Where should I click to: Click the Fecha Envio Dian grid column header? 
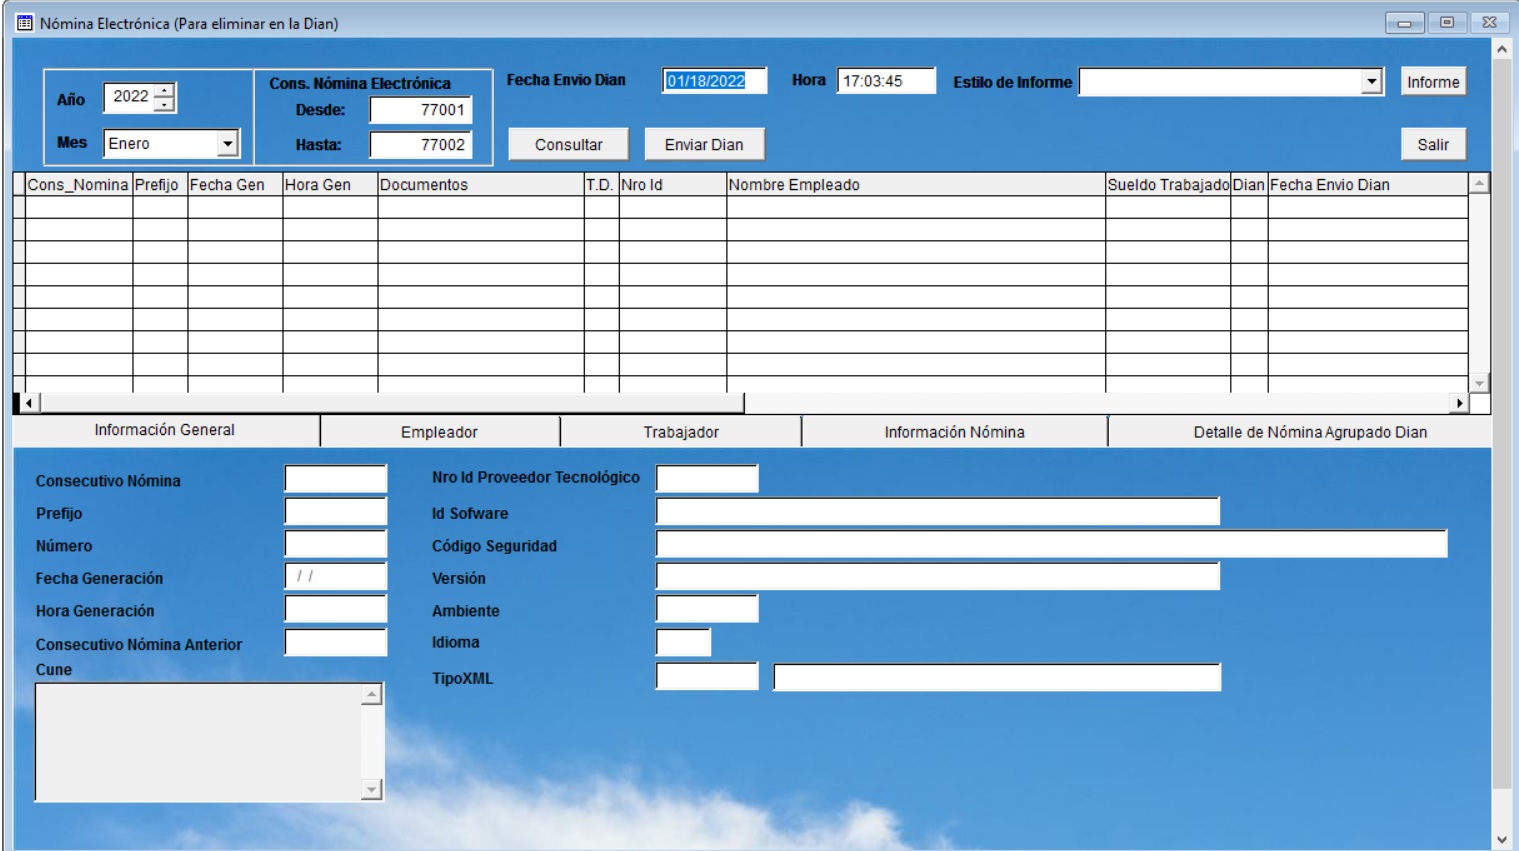pos(1368,184)
